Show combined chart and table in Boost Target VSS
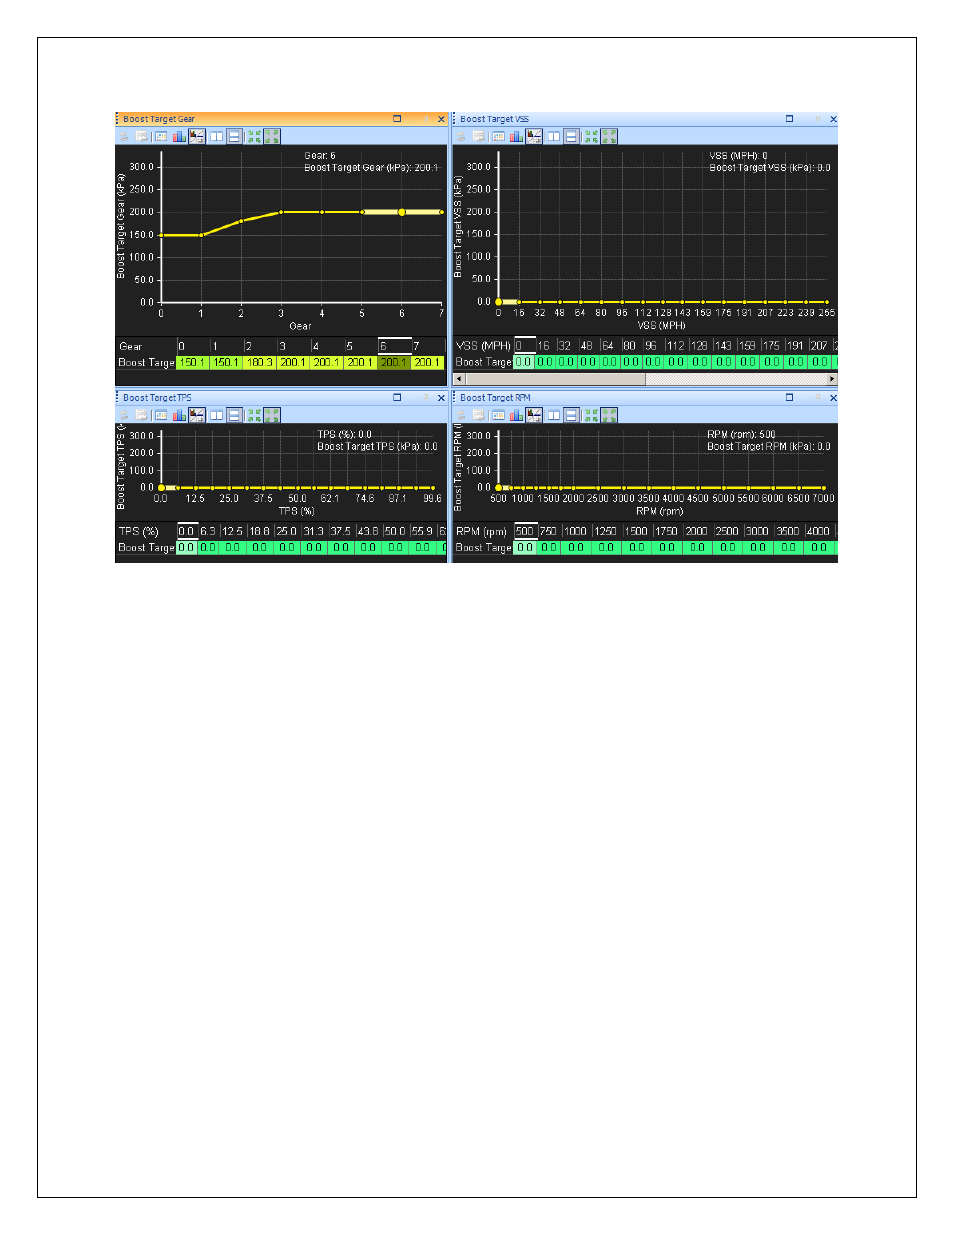The height and width of the screenshot is (1235, 954). [534, 136]
